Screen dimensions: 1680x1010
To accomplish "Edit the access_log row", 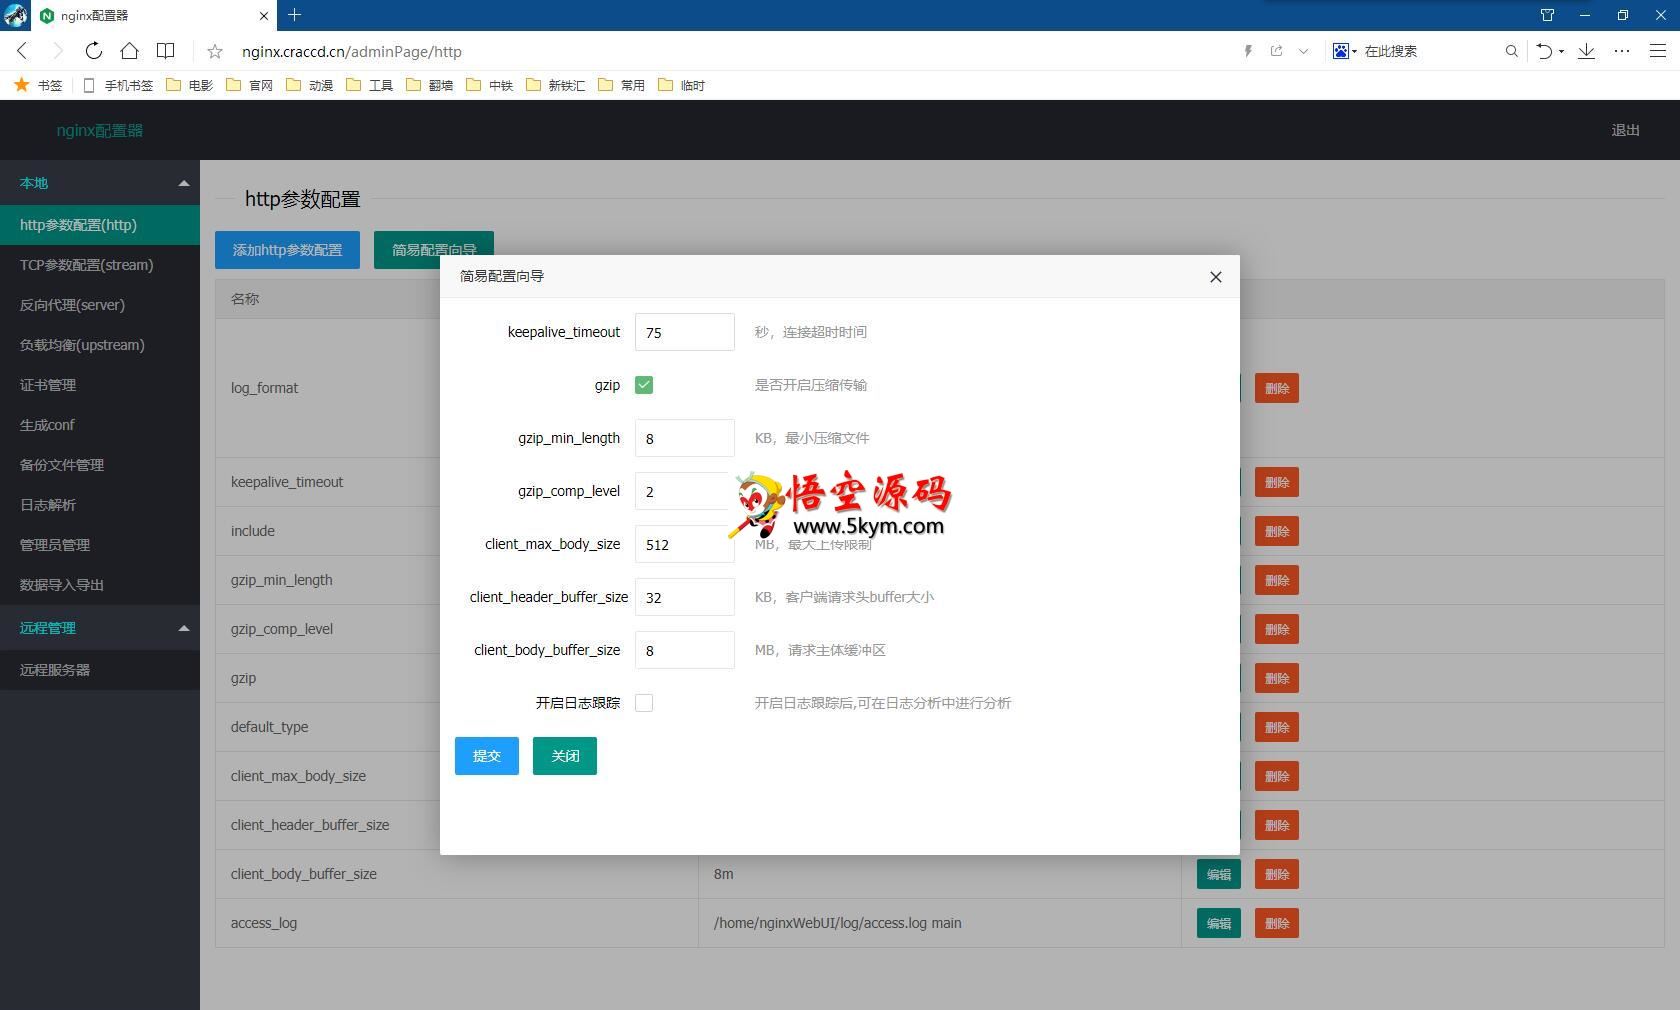I will (1219, 923).
